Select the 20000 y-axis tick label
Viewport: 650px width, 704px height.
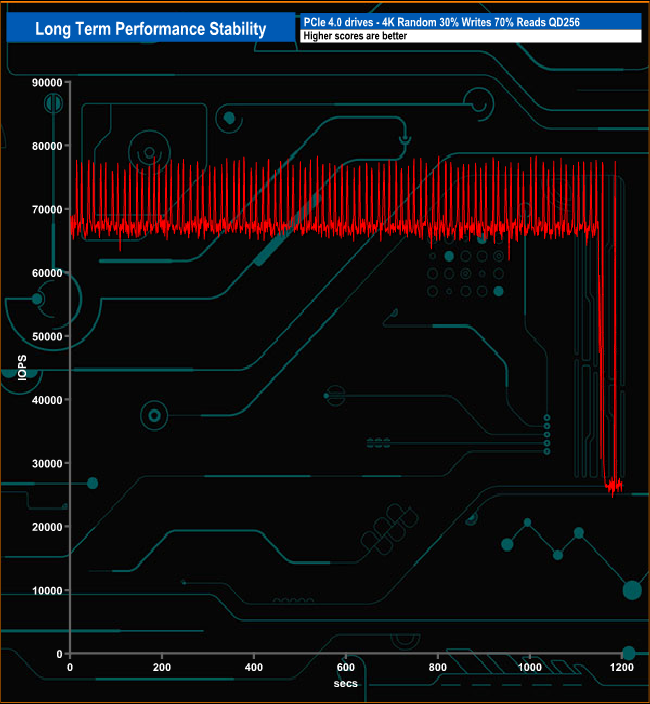[x=46, y=527]
